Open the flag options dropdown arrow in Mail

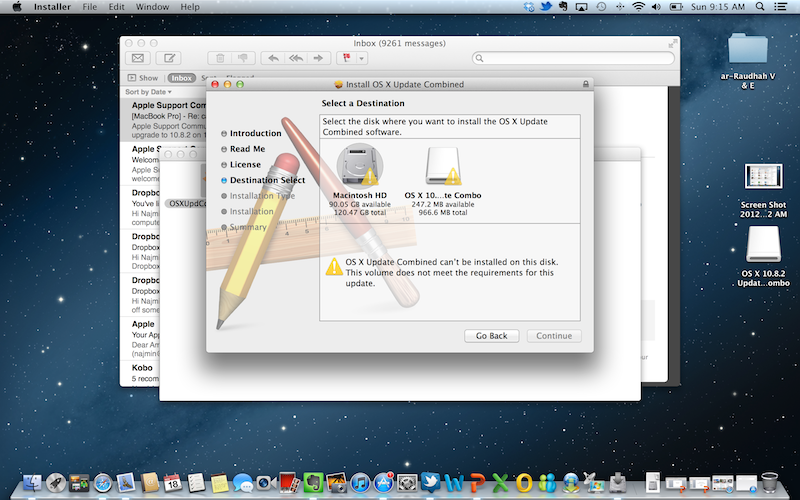[x=362, y=58]
